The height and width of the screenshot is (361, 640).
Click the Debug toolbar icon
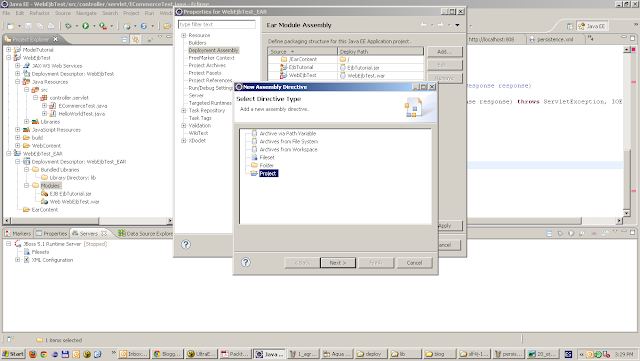pyautogui.click(x=68, y=26)
